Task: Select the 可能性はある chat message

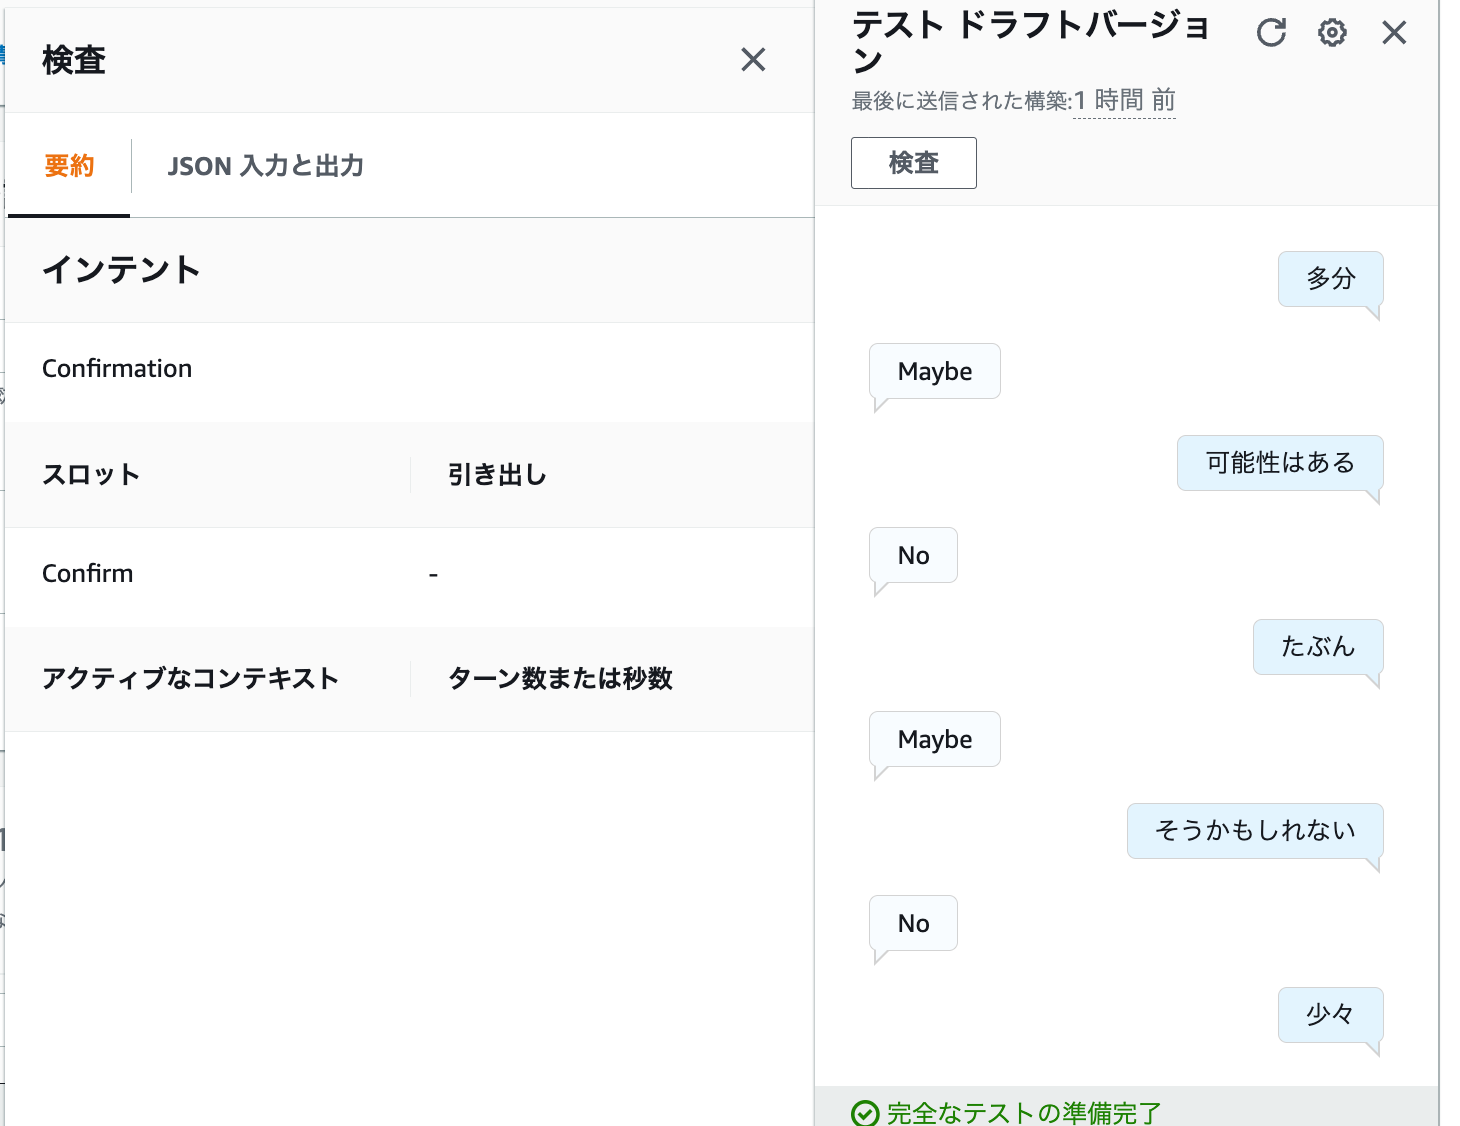Action: [x=1280, y=463]
